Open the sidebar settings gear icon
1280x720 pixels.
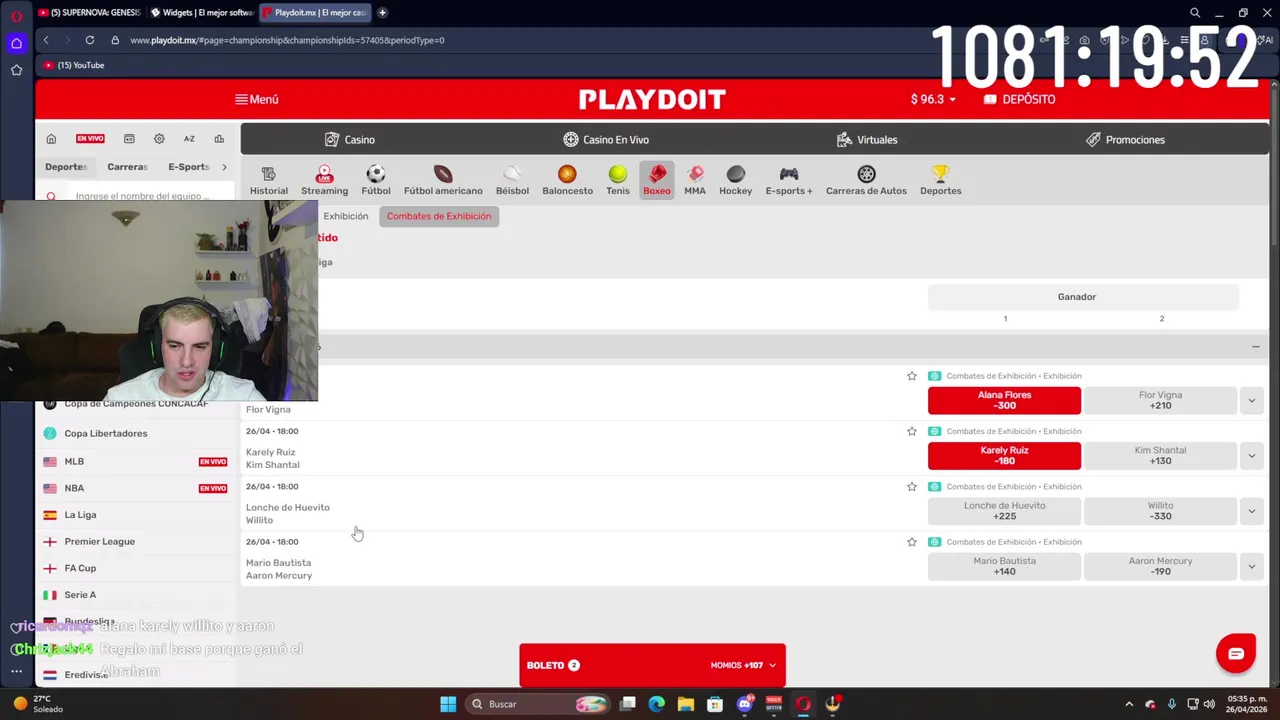click(159, 139)
